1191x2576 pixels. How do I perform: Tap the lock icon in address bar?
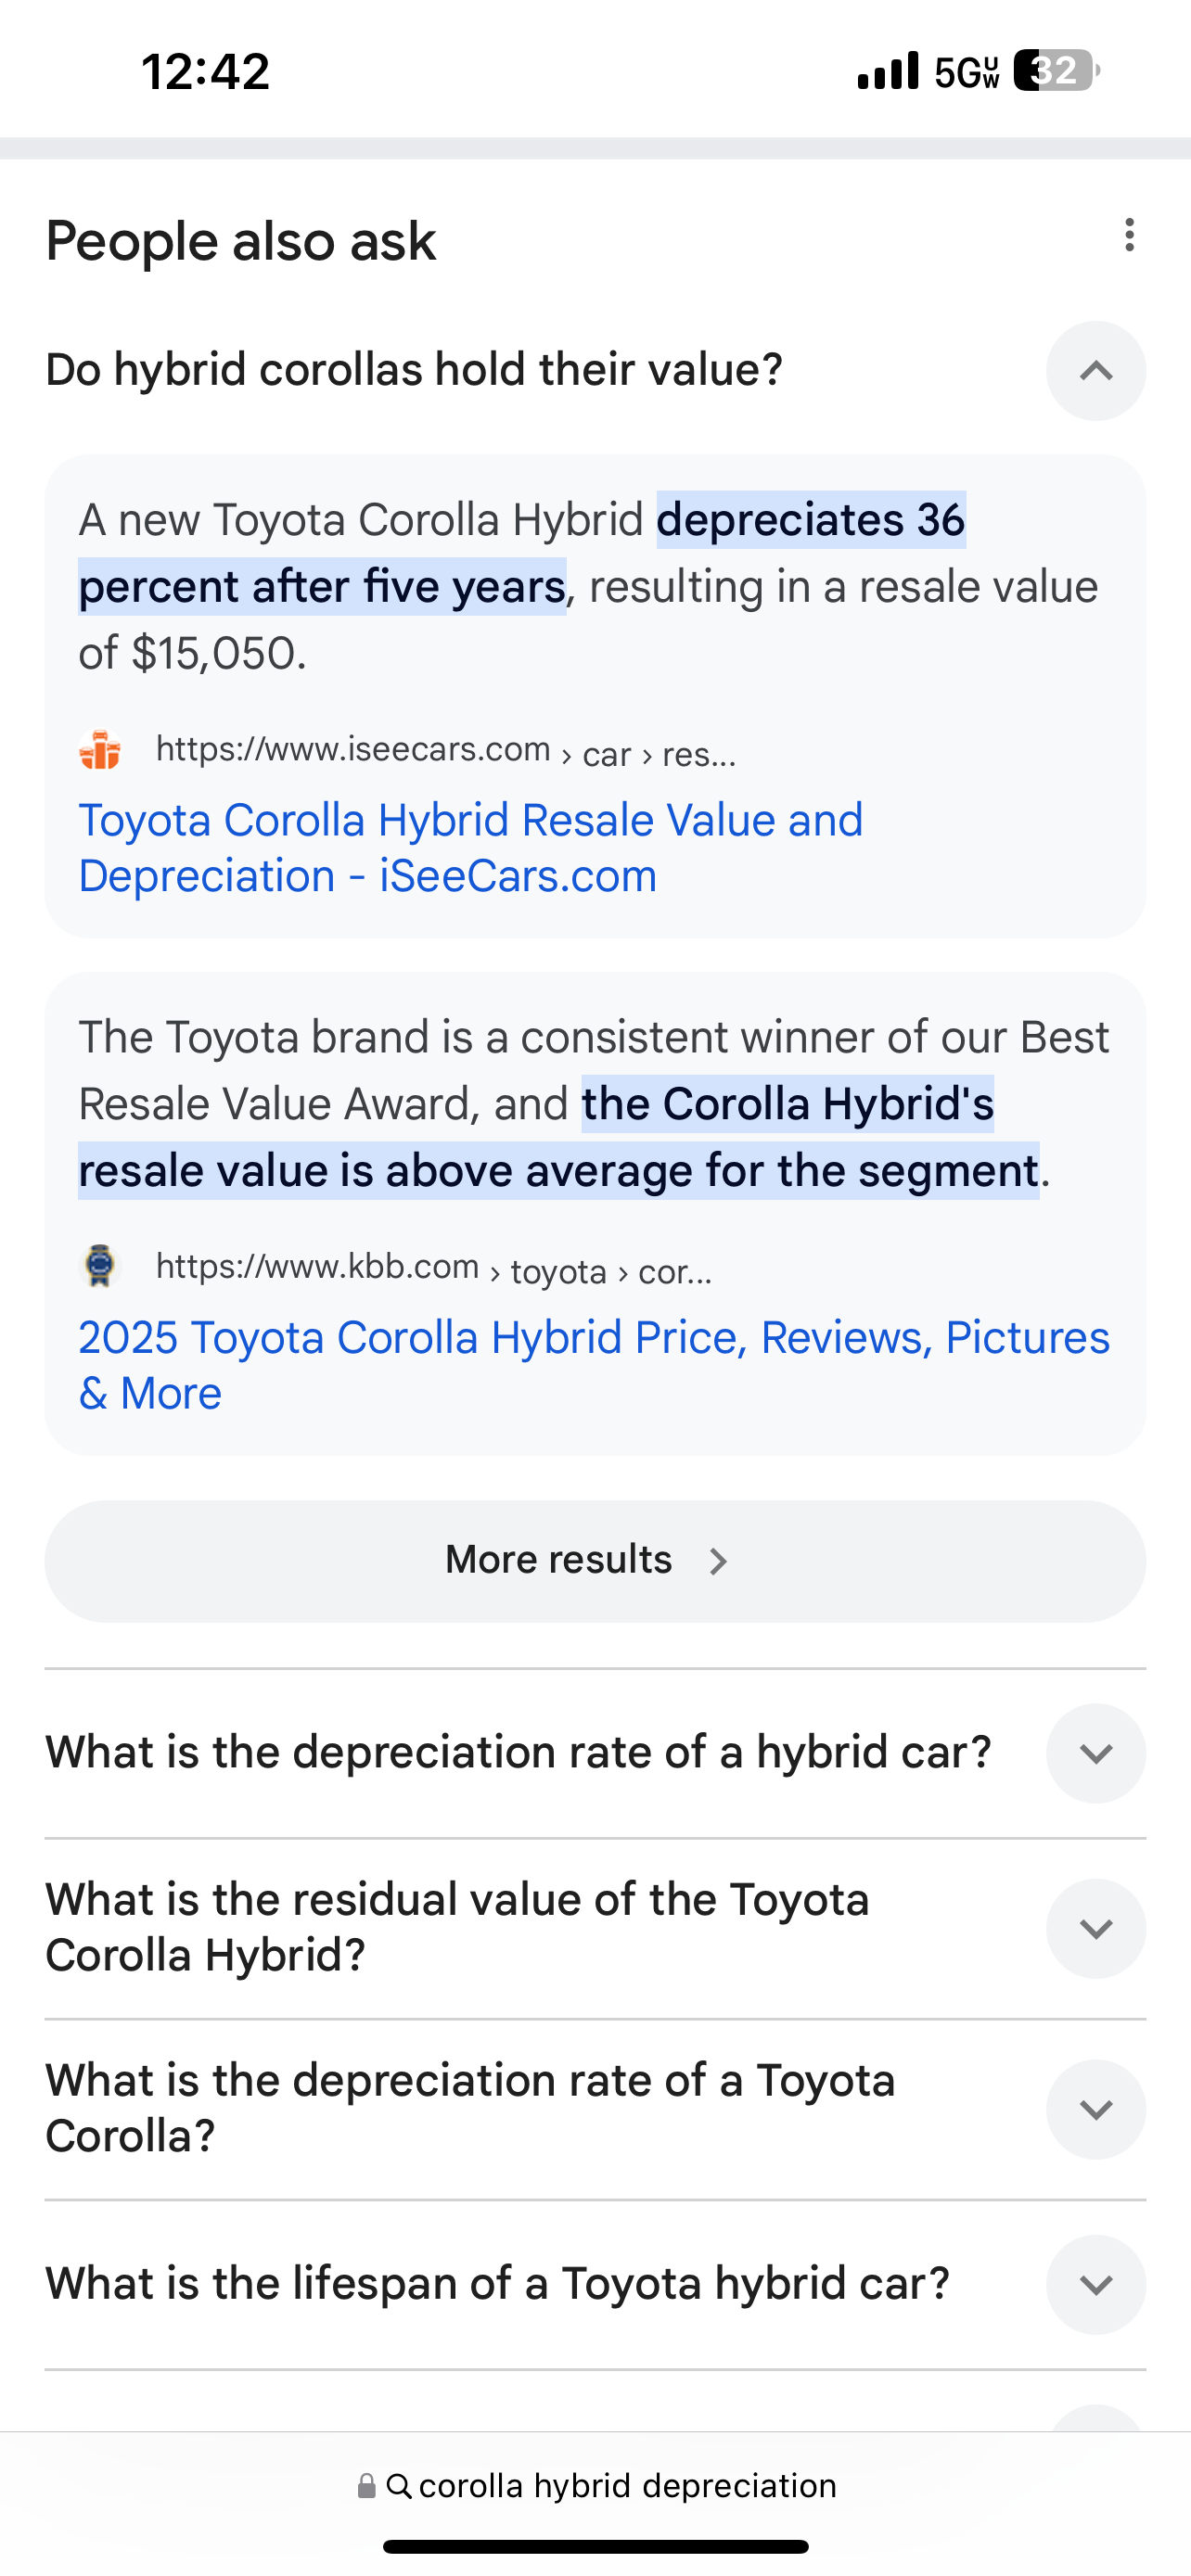coord(367,2486)
